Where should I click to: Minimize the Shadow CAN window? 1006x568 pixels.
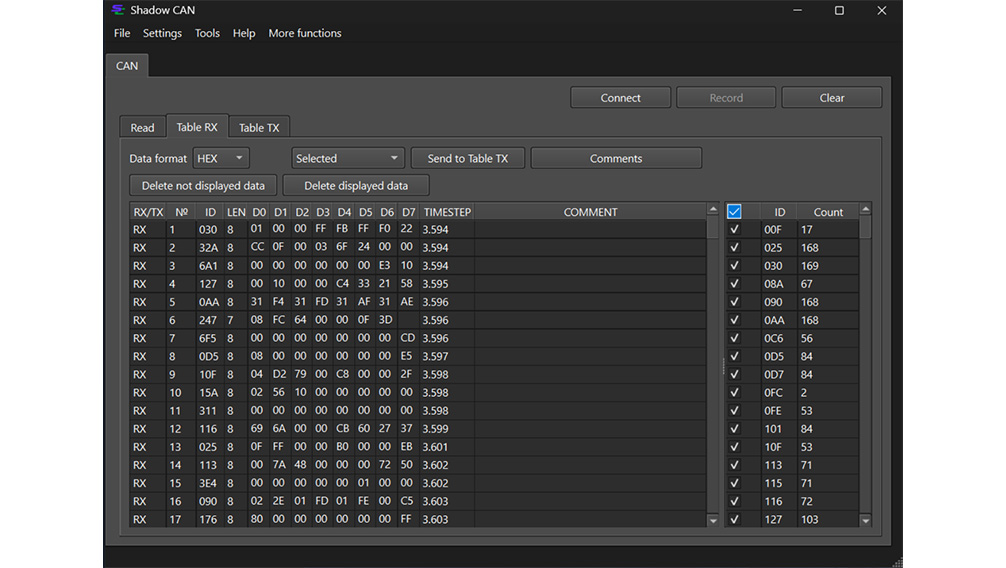(797, 10)
